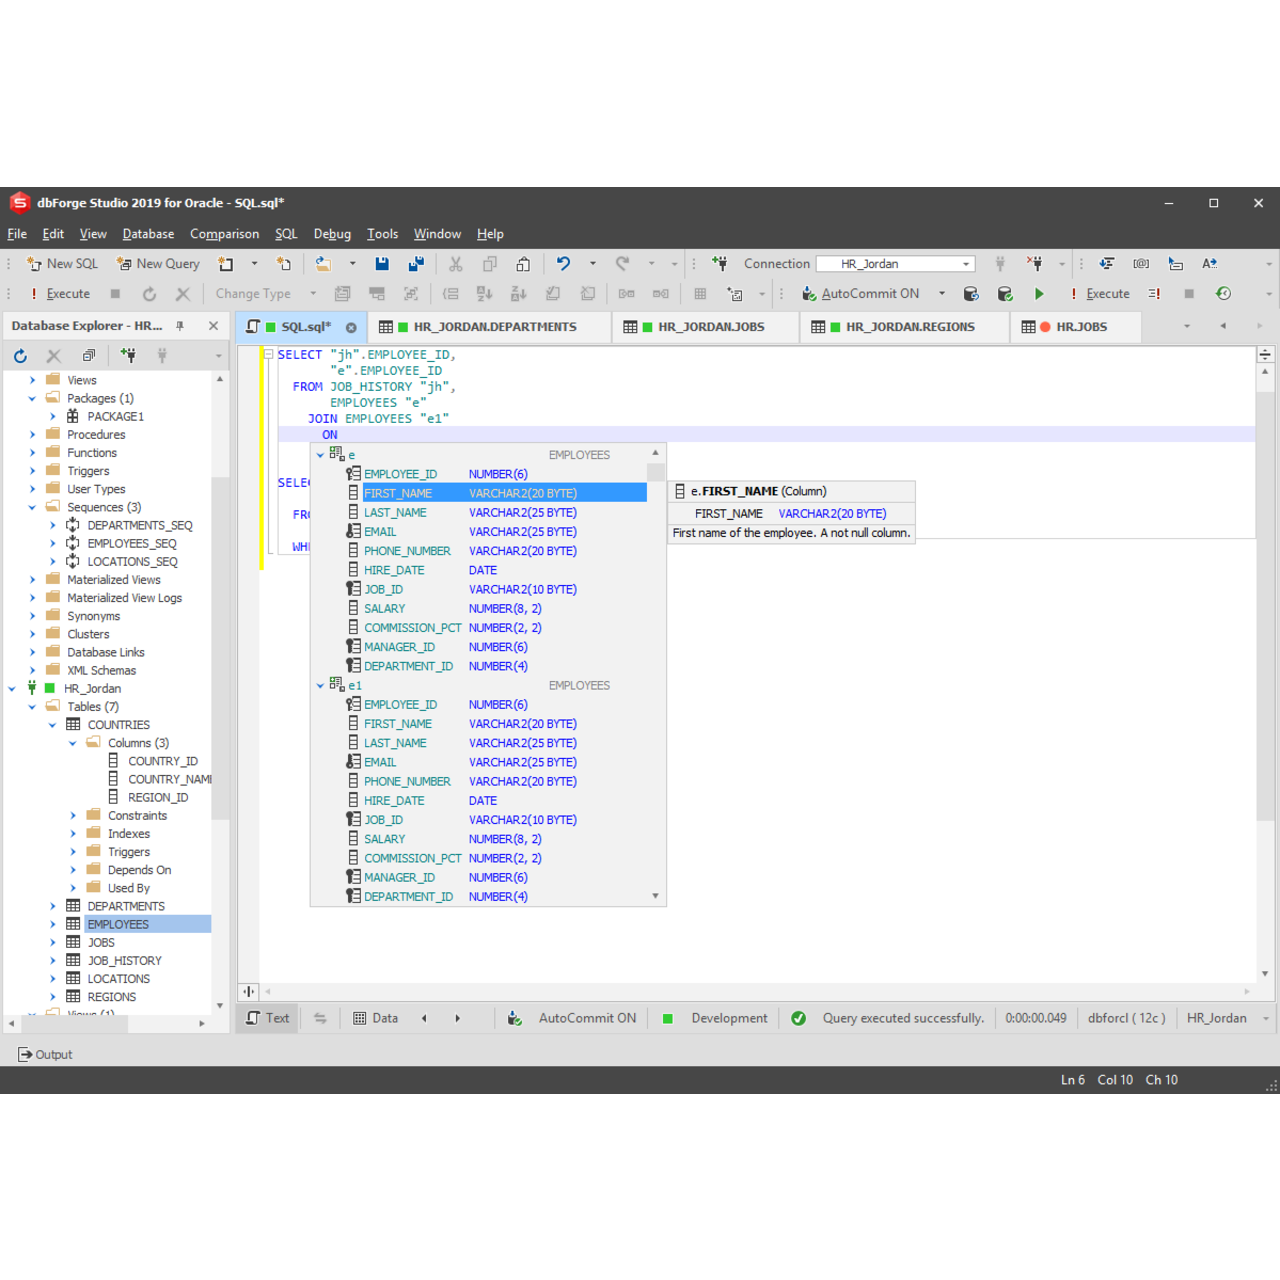Viewport: 1280px width, 1280px height.
Task: Expand the Procedures node
Action: 32,434
